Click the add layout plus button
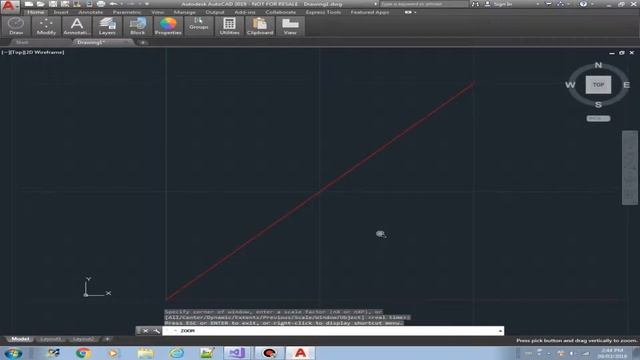Image resolution: width=640 pixels, height=360 pixels. tap(107, 339)
